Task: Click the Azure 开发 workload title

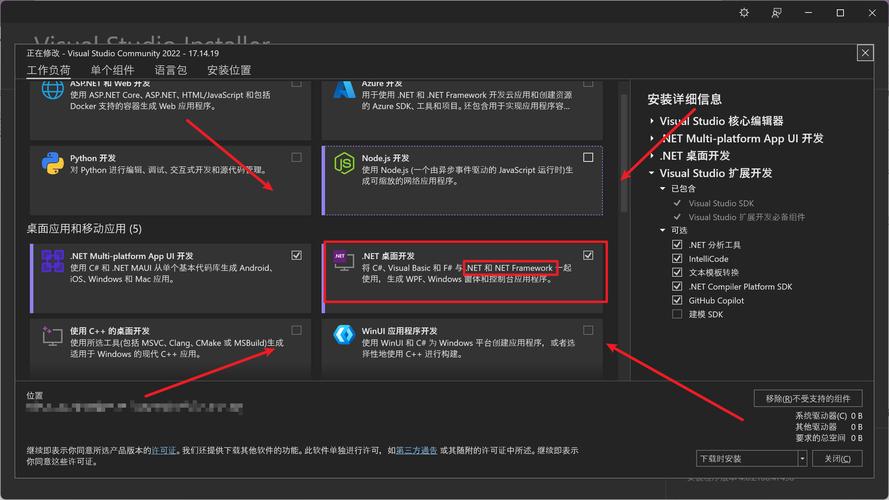Action: pyautogui.click(x=382, y=83)
